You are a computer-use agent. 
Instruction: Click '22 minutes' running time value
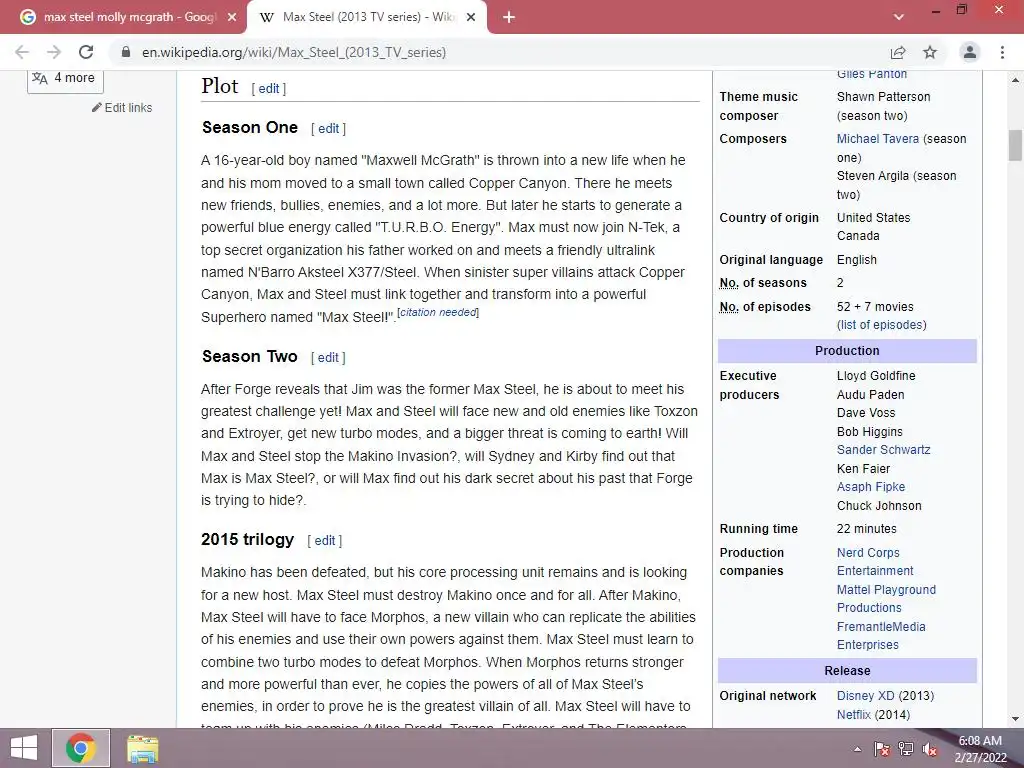pyautogui.click(x=867, y=529)
